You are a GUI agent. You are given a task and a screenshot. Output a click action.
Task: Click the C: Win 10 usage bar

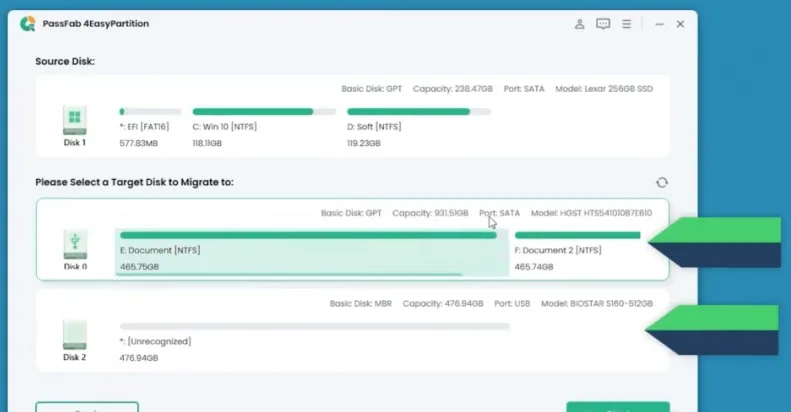[x=264, y=111]
